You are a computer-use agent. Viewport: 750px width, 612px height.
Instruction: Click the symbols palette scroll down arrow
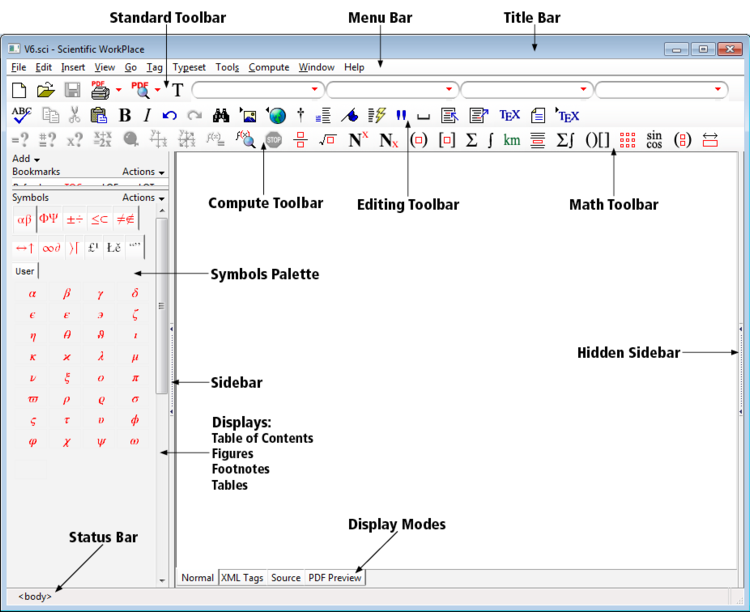pyautogui.click(x=162, y=580)
